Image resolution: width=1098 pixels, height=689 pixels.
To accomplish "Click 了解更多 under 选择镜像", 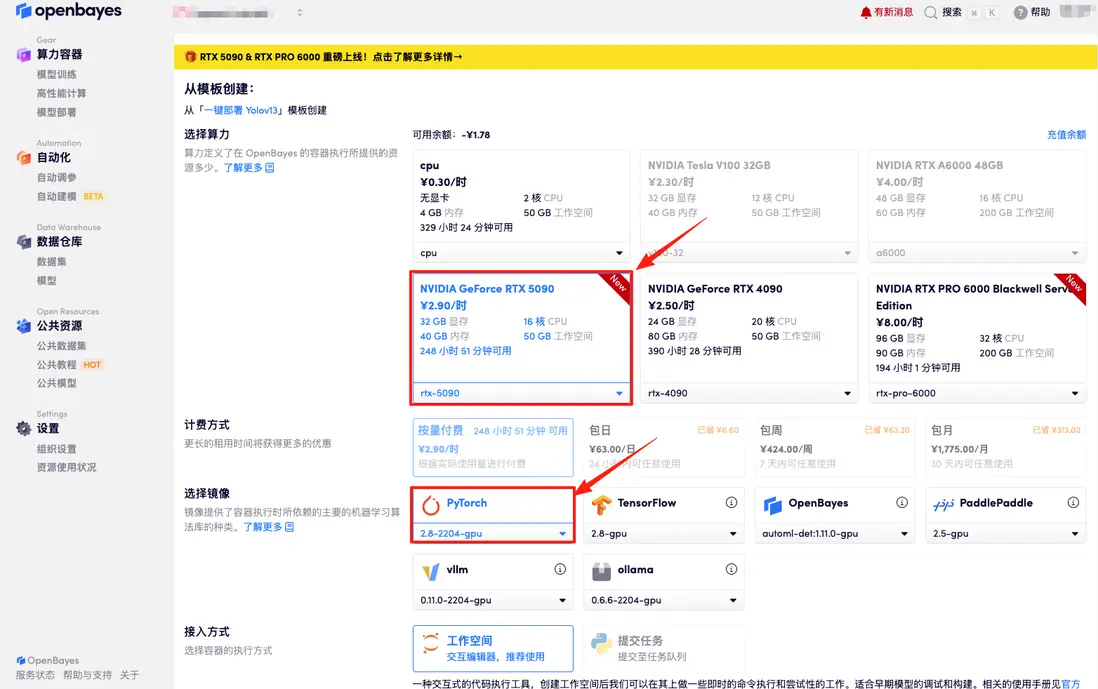I will pos(263,527).
